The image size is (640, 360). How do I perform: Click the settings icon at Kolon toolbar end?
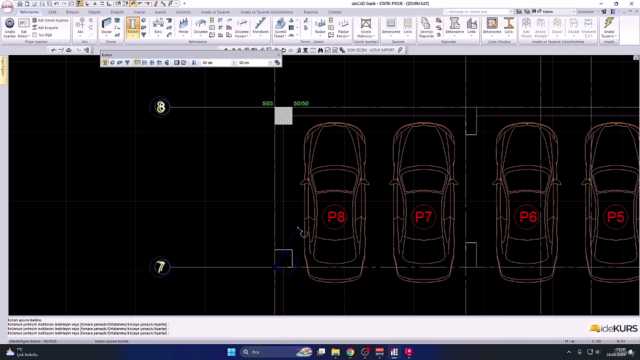coord(278,63)
